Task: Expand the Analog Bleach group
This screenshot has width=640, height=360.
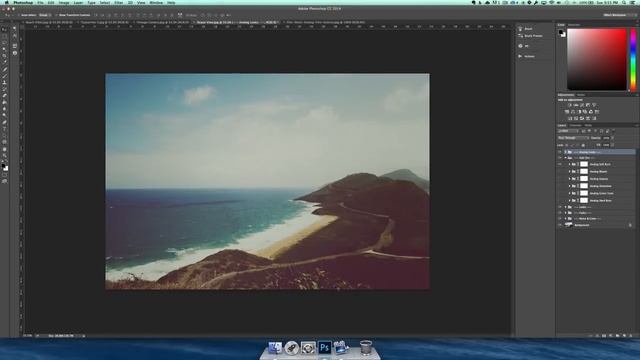Action: [x=569, y=171]
